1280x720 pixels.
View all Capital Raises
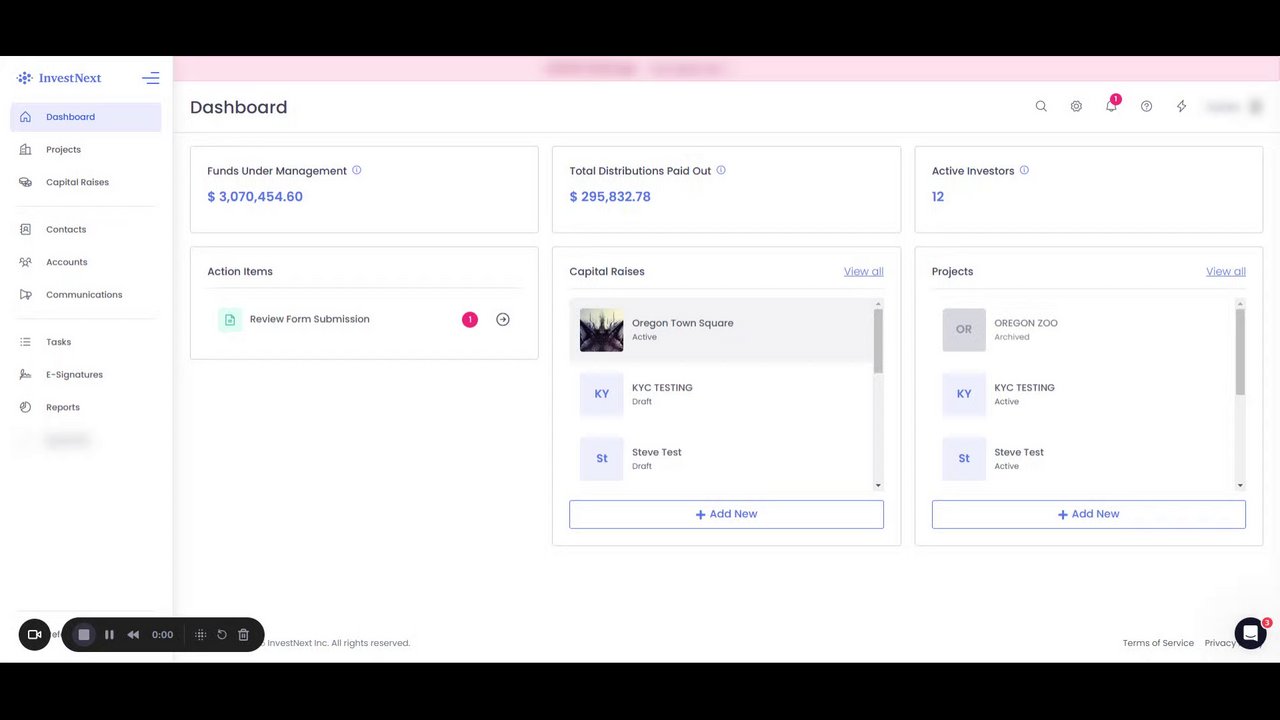pos(863,271)
